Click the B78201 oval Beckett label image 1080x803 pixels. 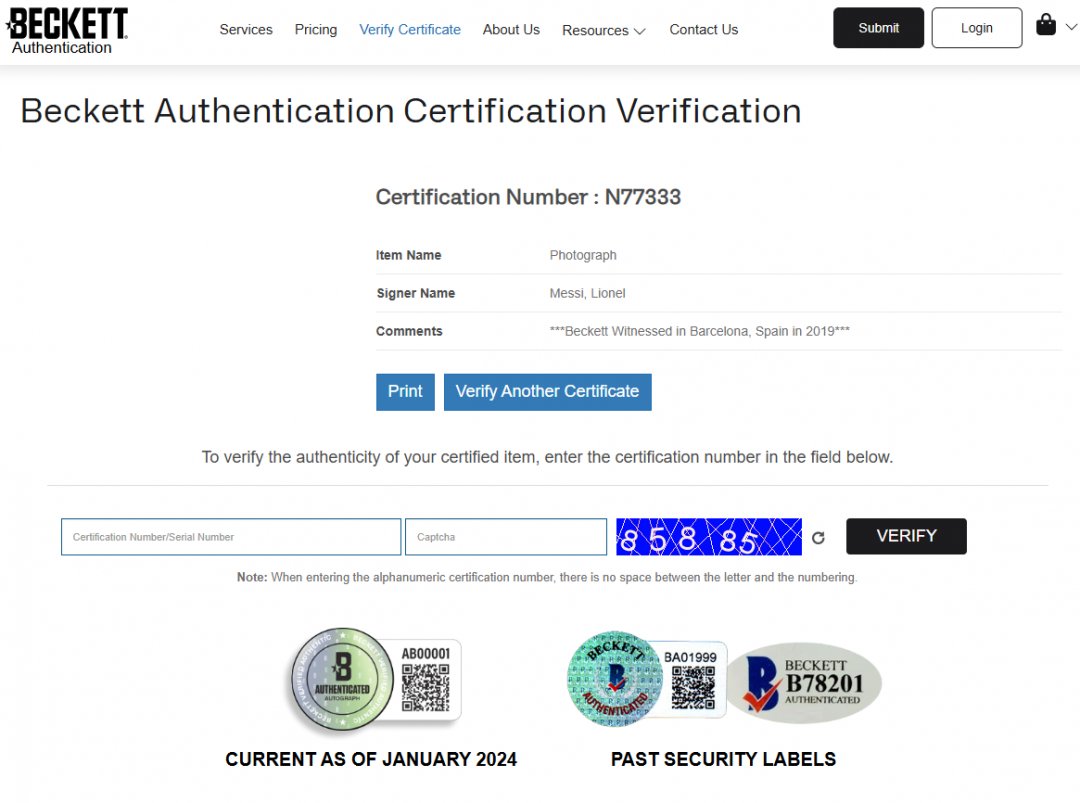(x=804, y=682)
